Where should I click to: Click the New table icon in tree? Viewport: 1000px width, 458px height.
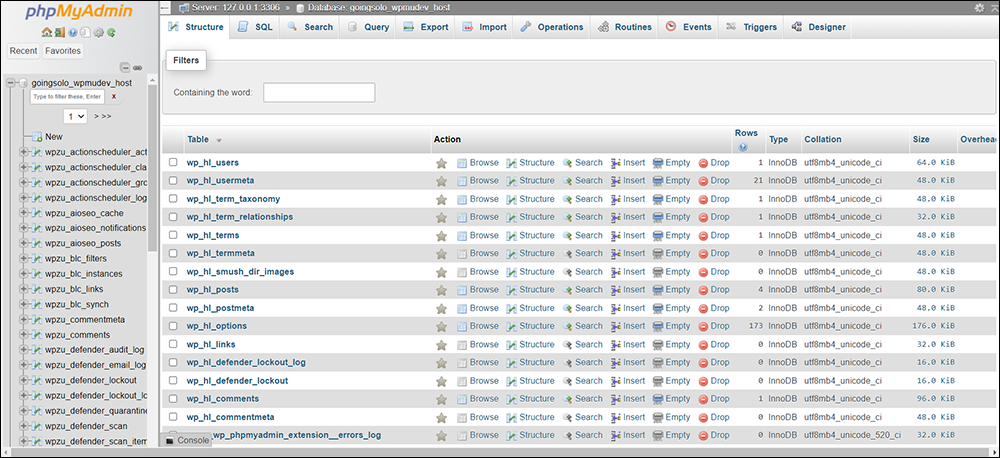tap(38, 137)
